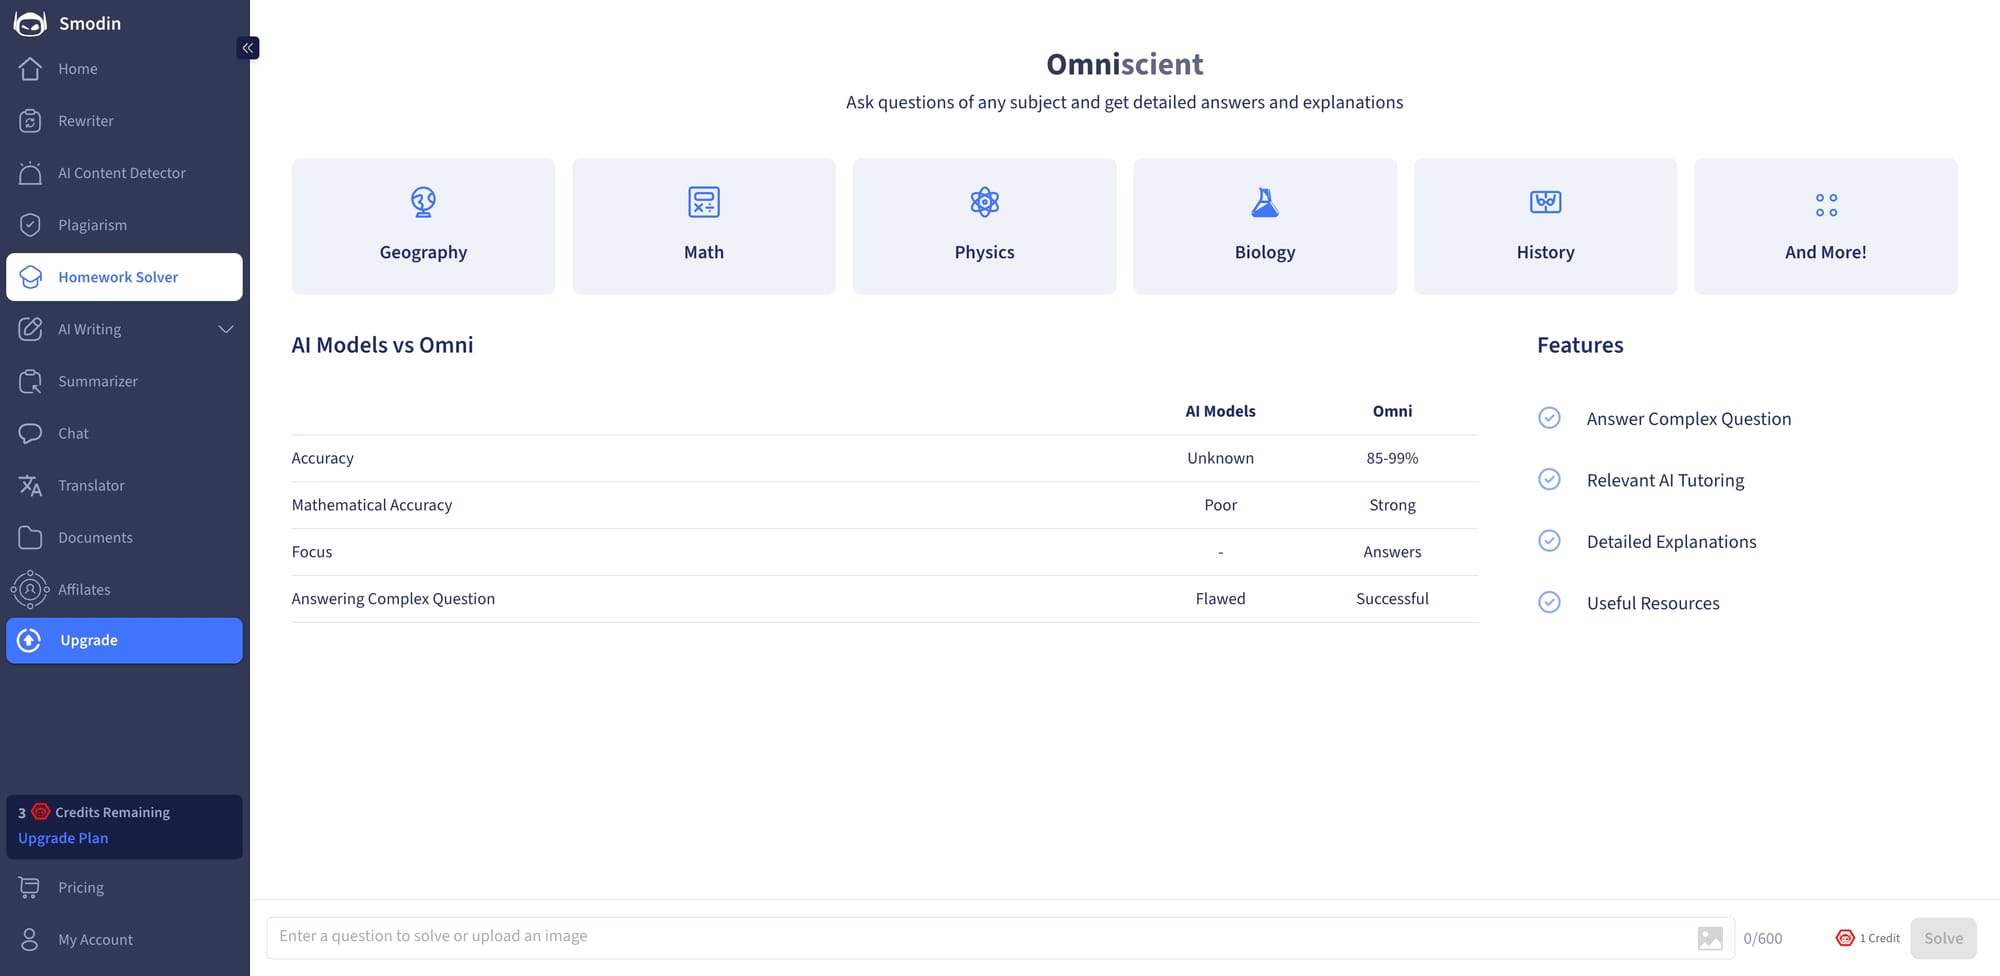Click the 'Omni' column header
The image size is (2000, 976).
pos(1392,411)
